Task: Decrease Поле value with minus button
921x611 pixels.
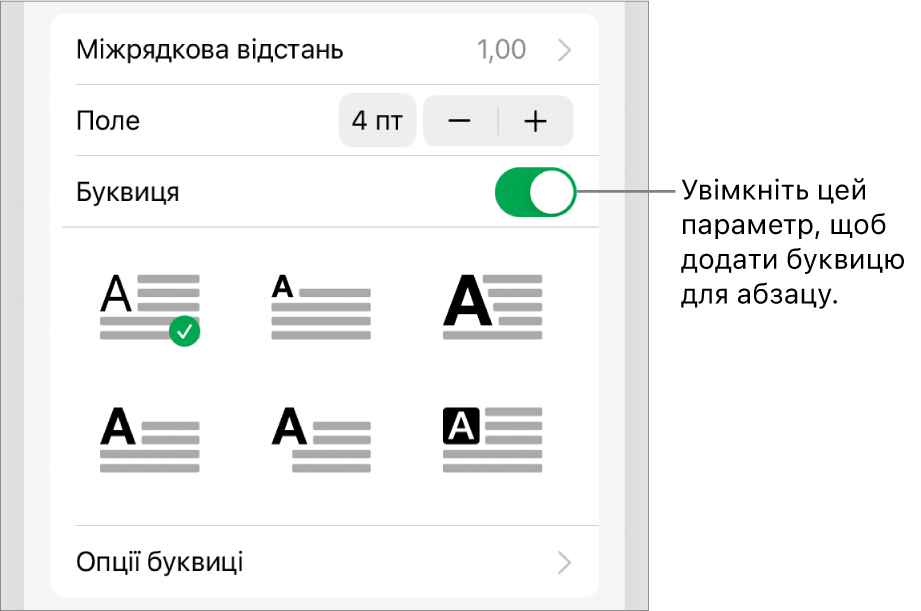Action: click(459, 121)
